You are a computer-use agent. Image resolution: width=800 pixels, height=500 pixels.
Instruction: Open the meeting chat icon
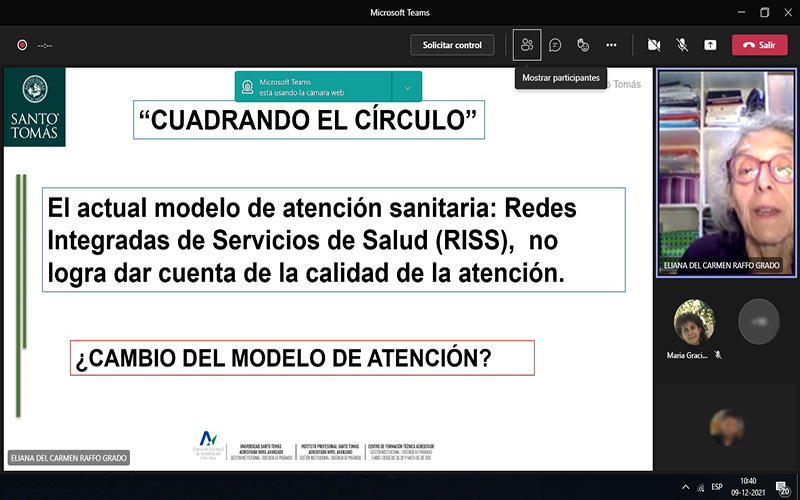tap(555, 45)
